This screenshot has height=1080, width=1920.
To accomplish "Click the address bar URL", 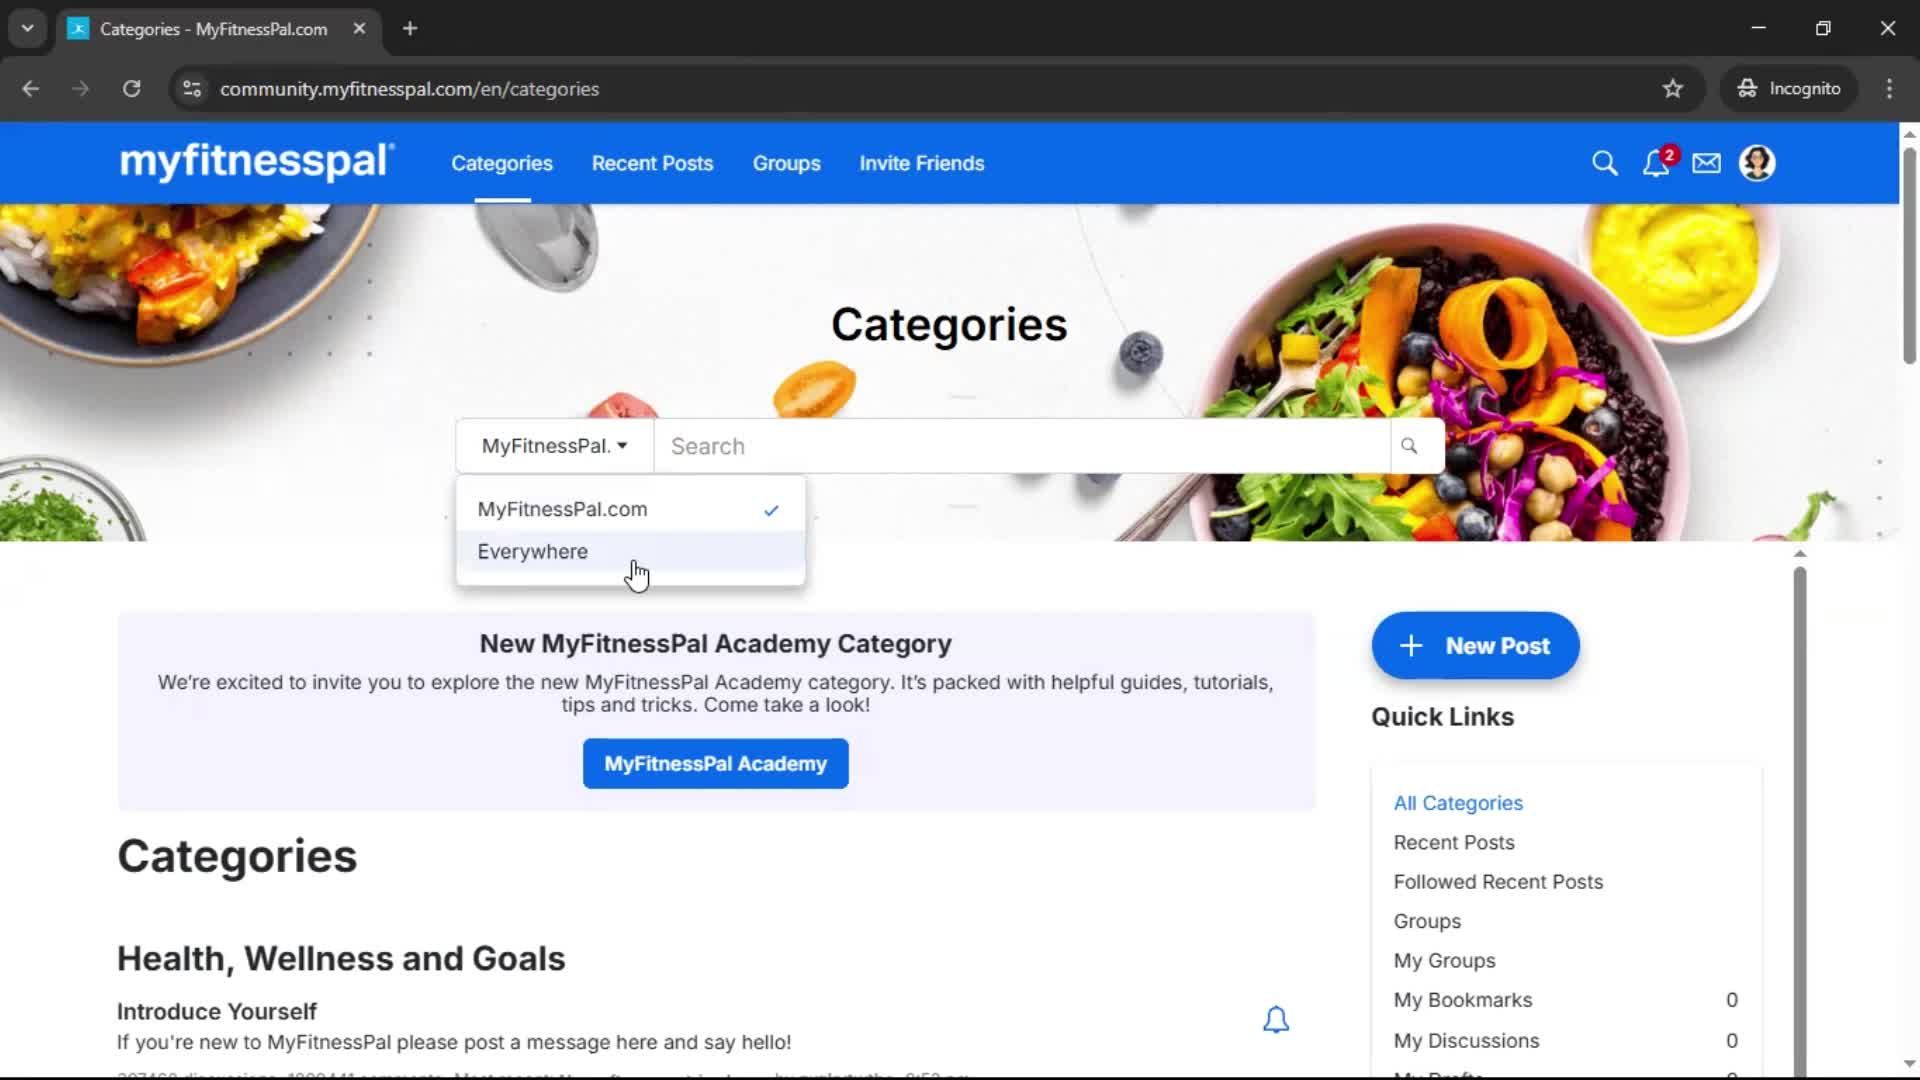I will coord(409,89).
